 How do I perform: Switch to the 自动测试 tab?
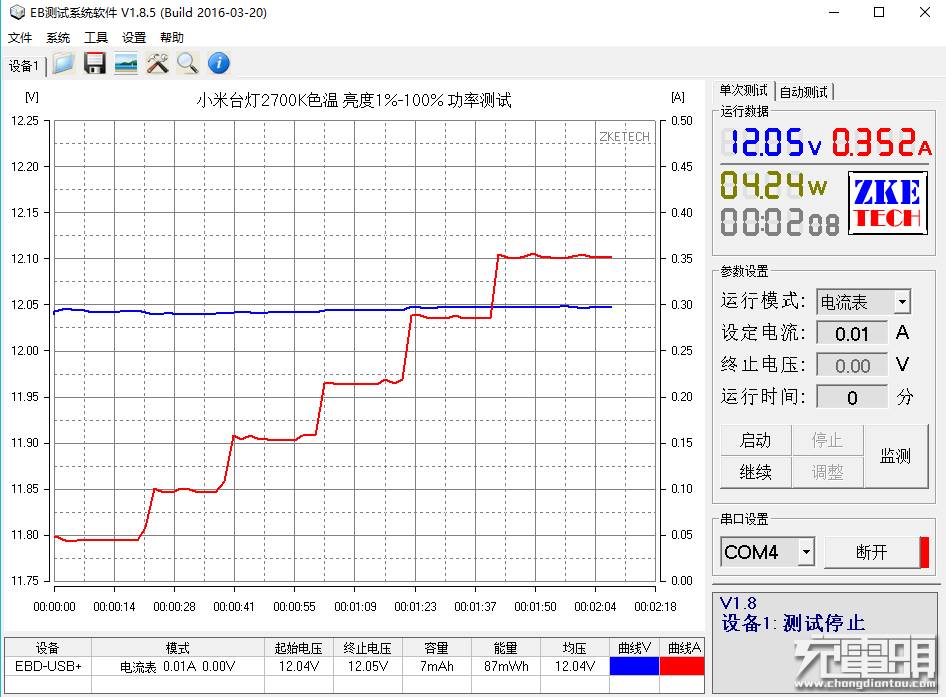pos(804,92)
